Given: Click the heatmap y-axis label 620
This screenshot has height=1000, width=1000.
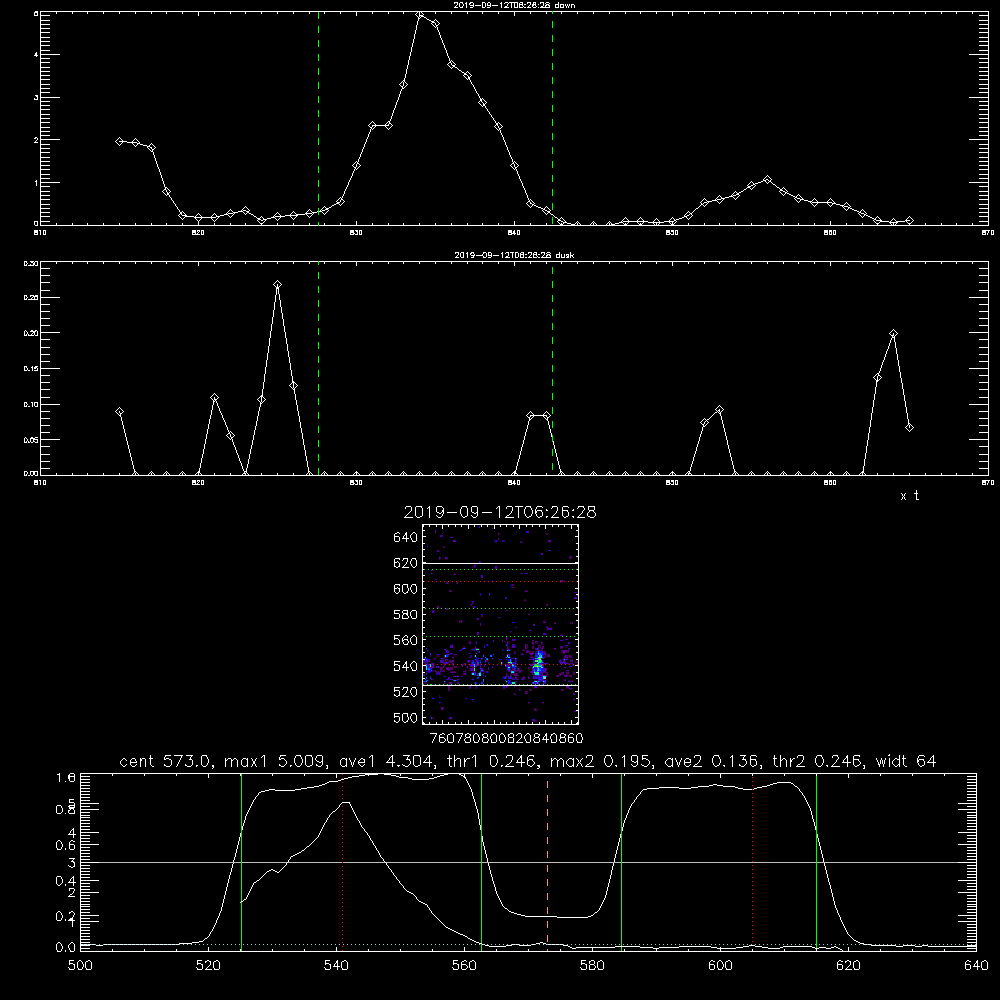Looking at the screenshot, I should pos(406,563).
